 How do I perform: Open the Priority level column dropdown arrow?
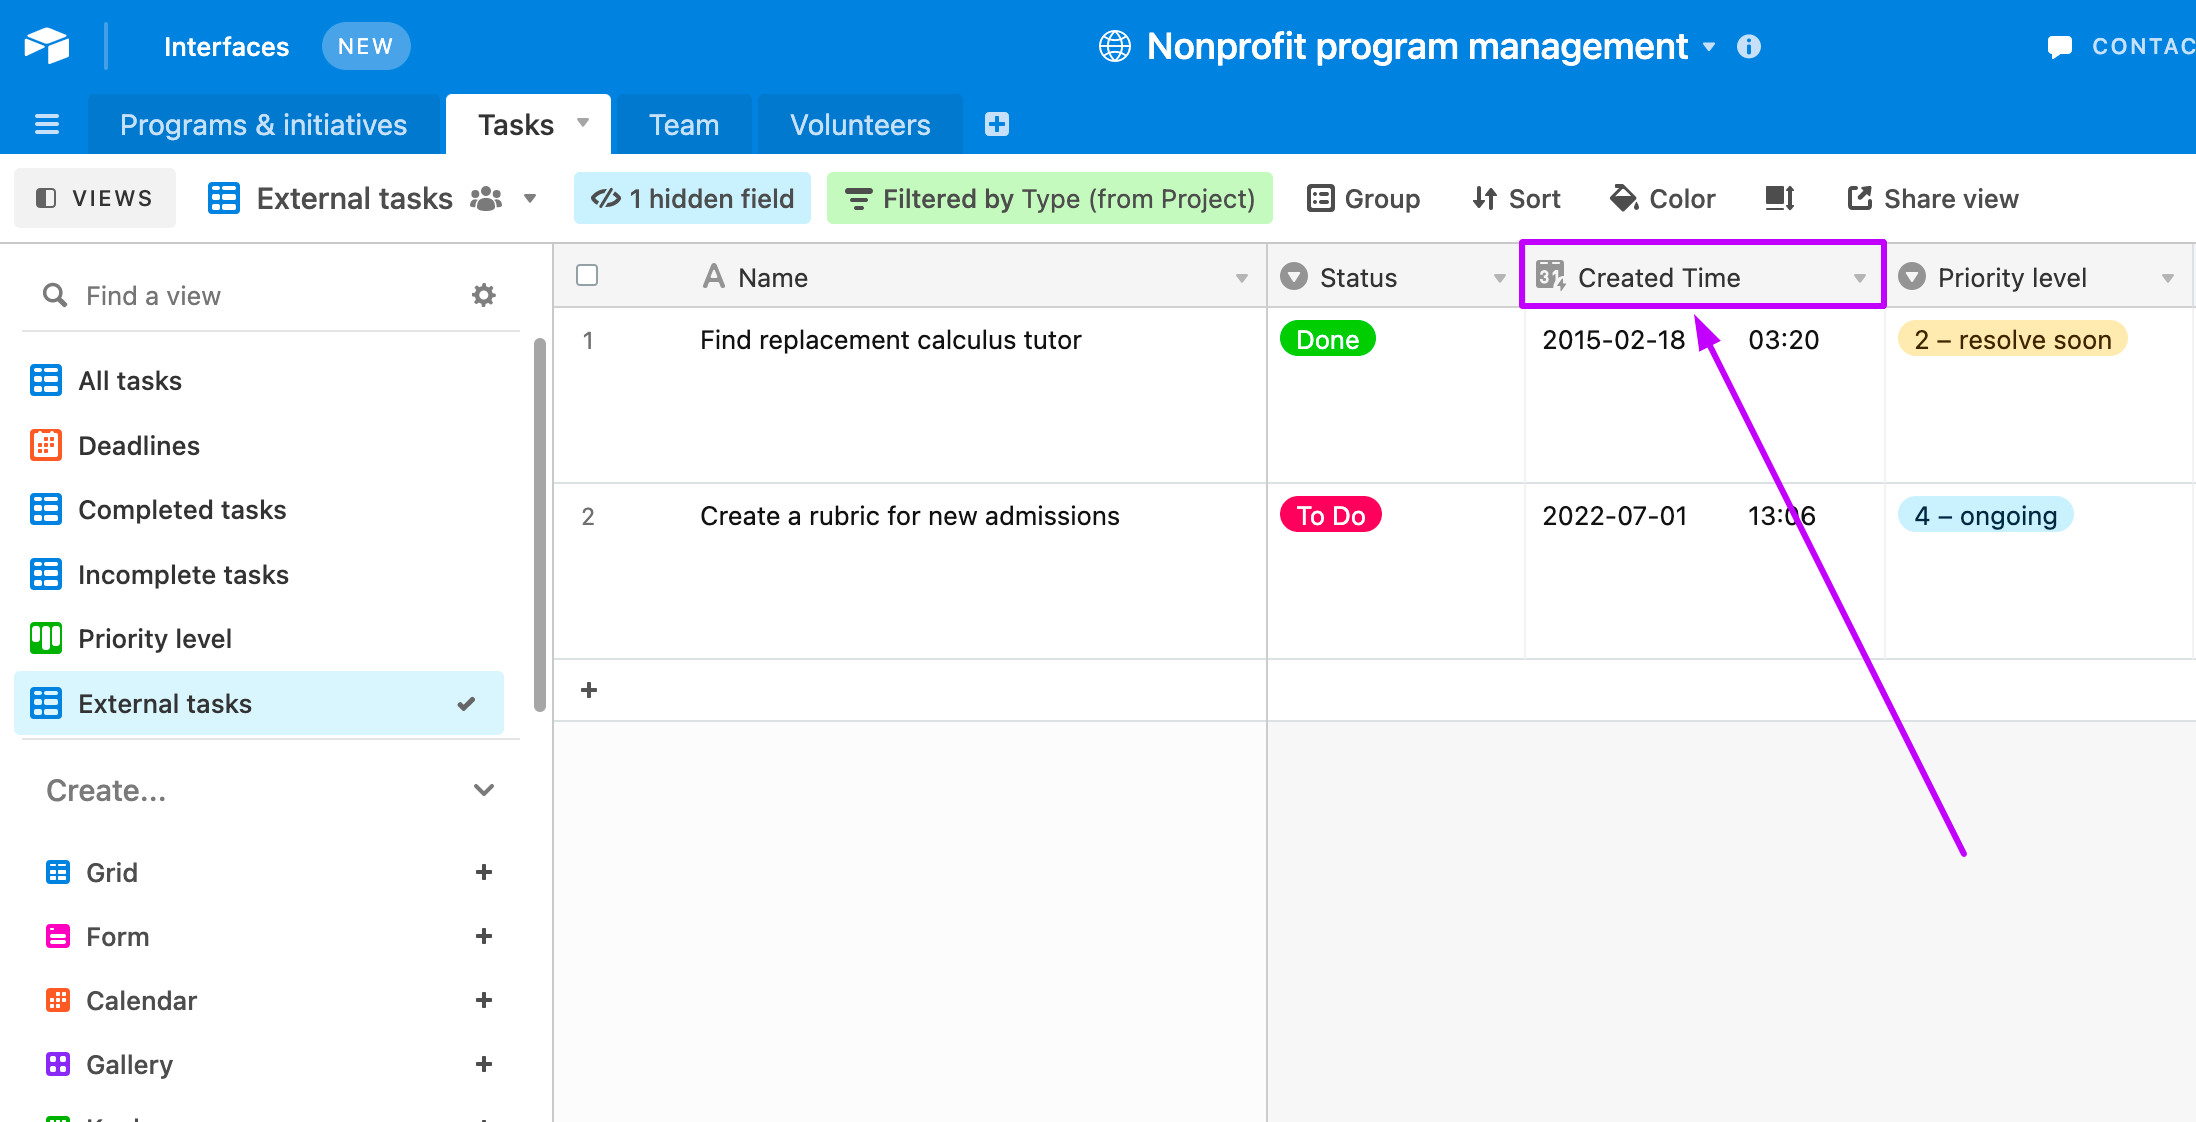[2168, 278]
